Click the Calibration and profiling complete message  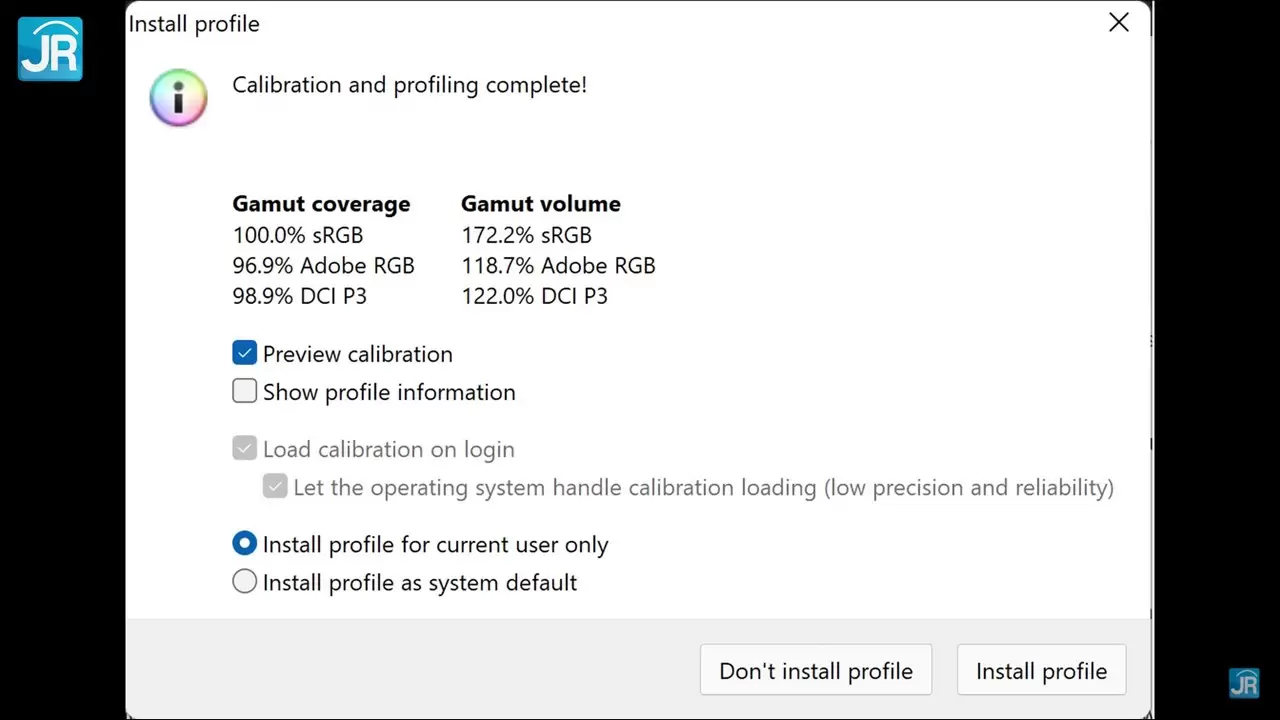click(x=409, y=85)
